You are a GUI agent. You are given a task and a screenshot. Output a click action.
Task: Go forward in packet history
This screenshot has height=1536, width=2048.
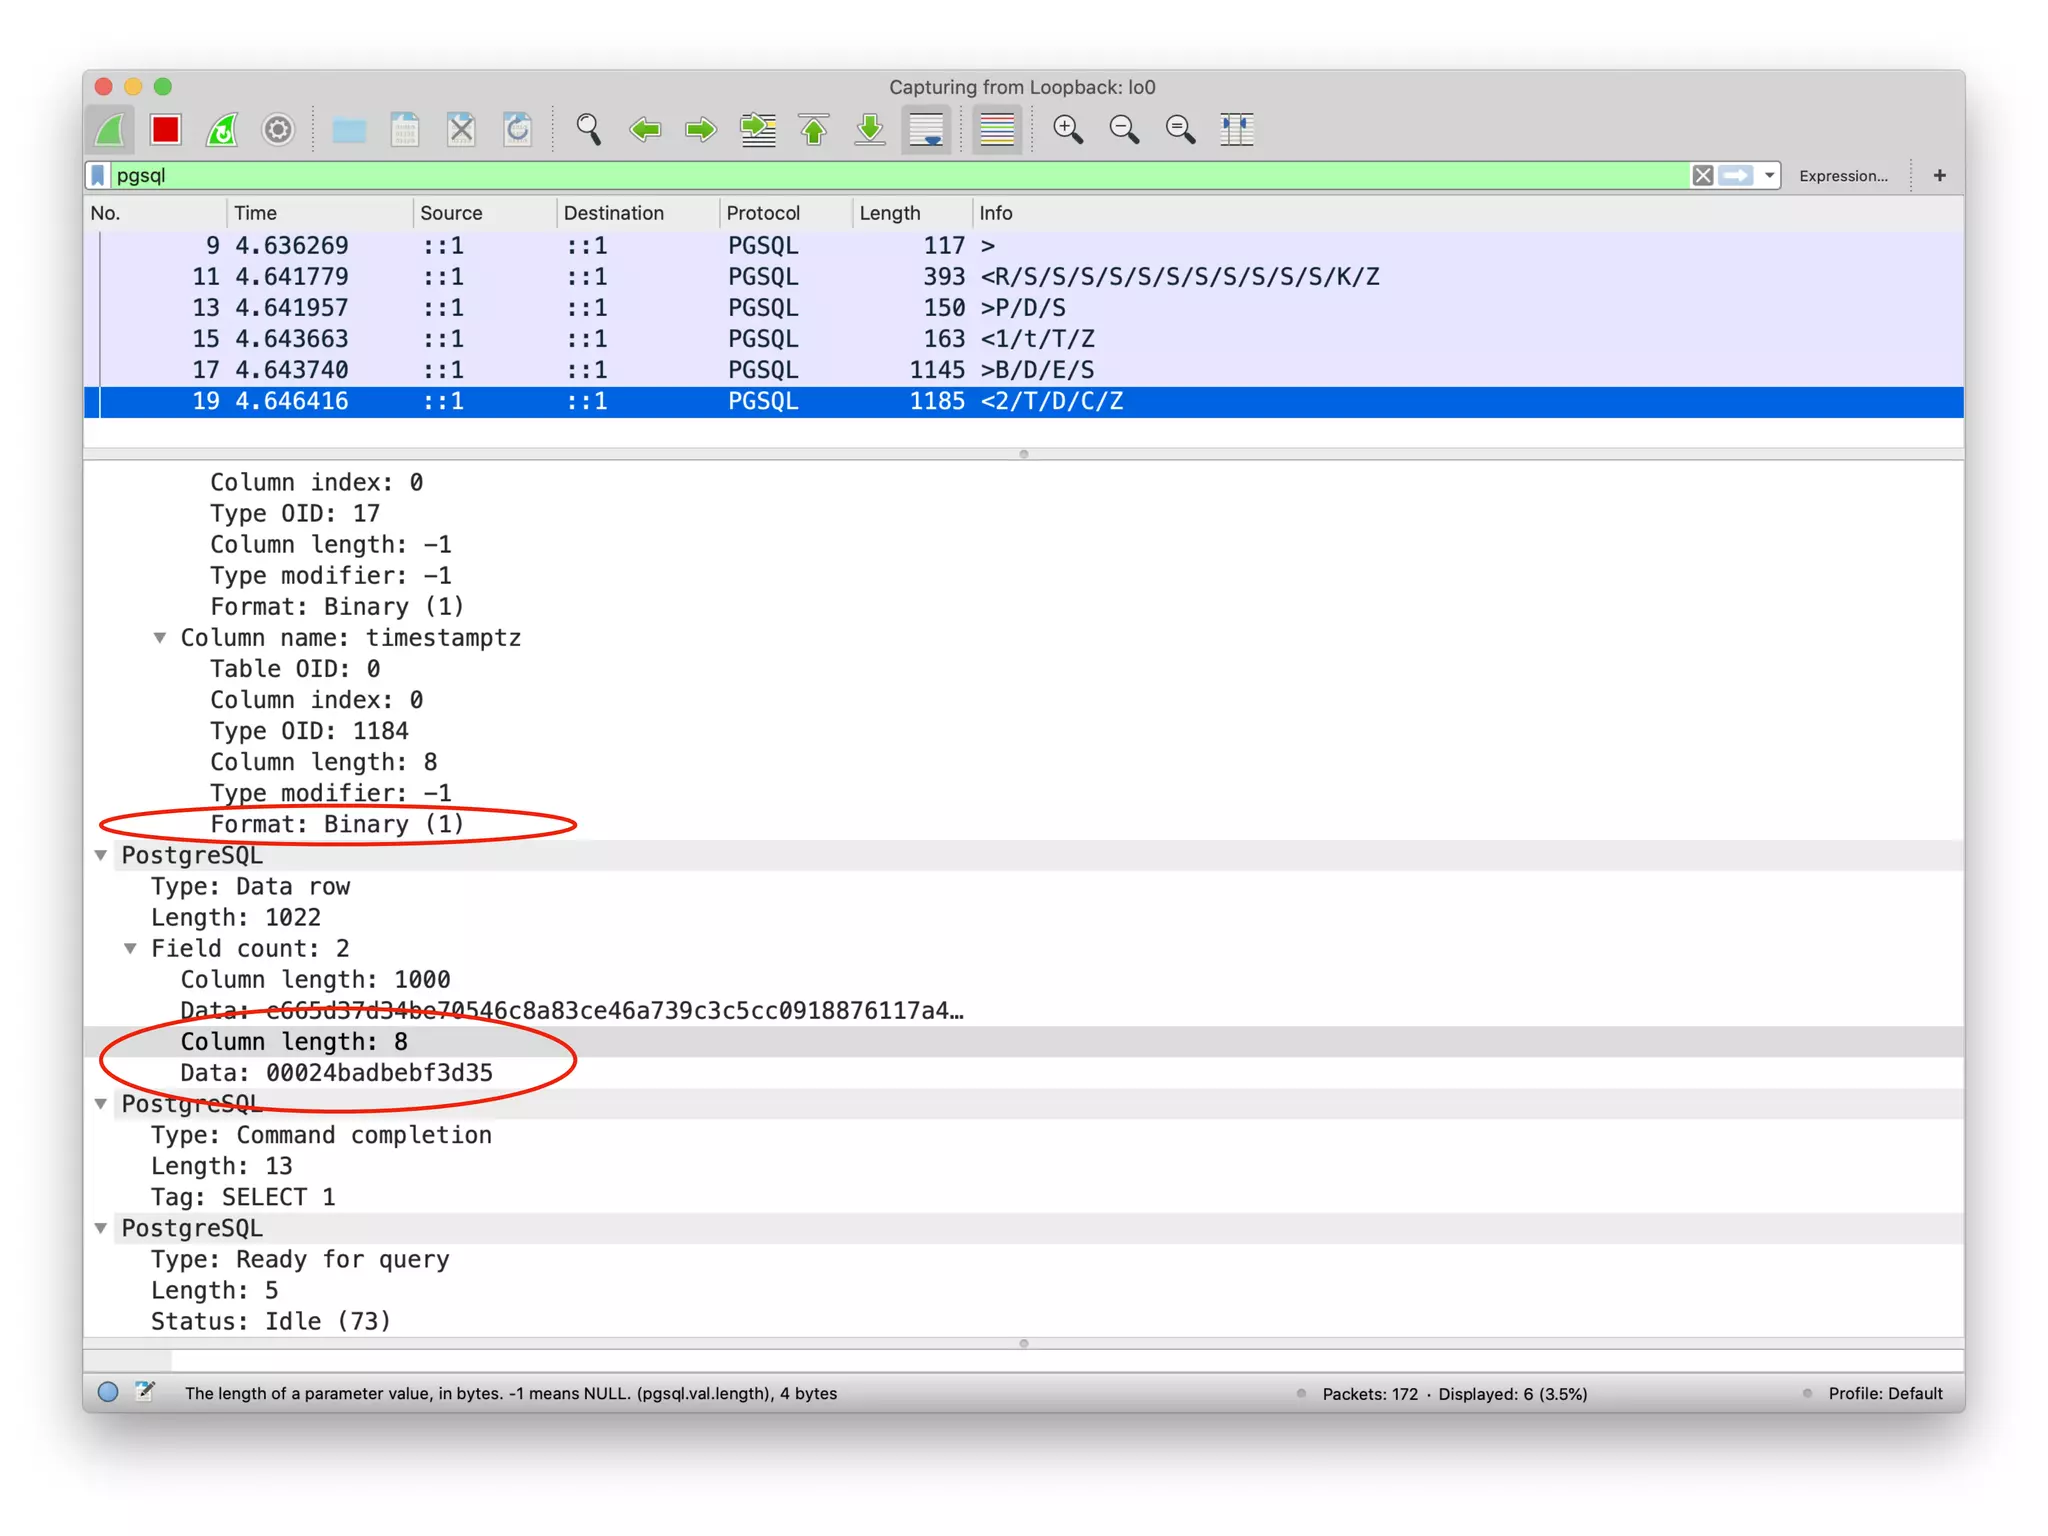click(701, 130)
